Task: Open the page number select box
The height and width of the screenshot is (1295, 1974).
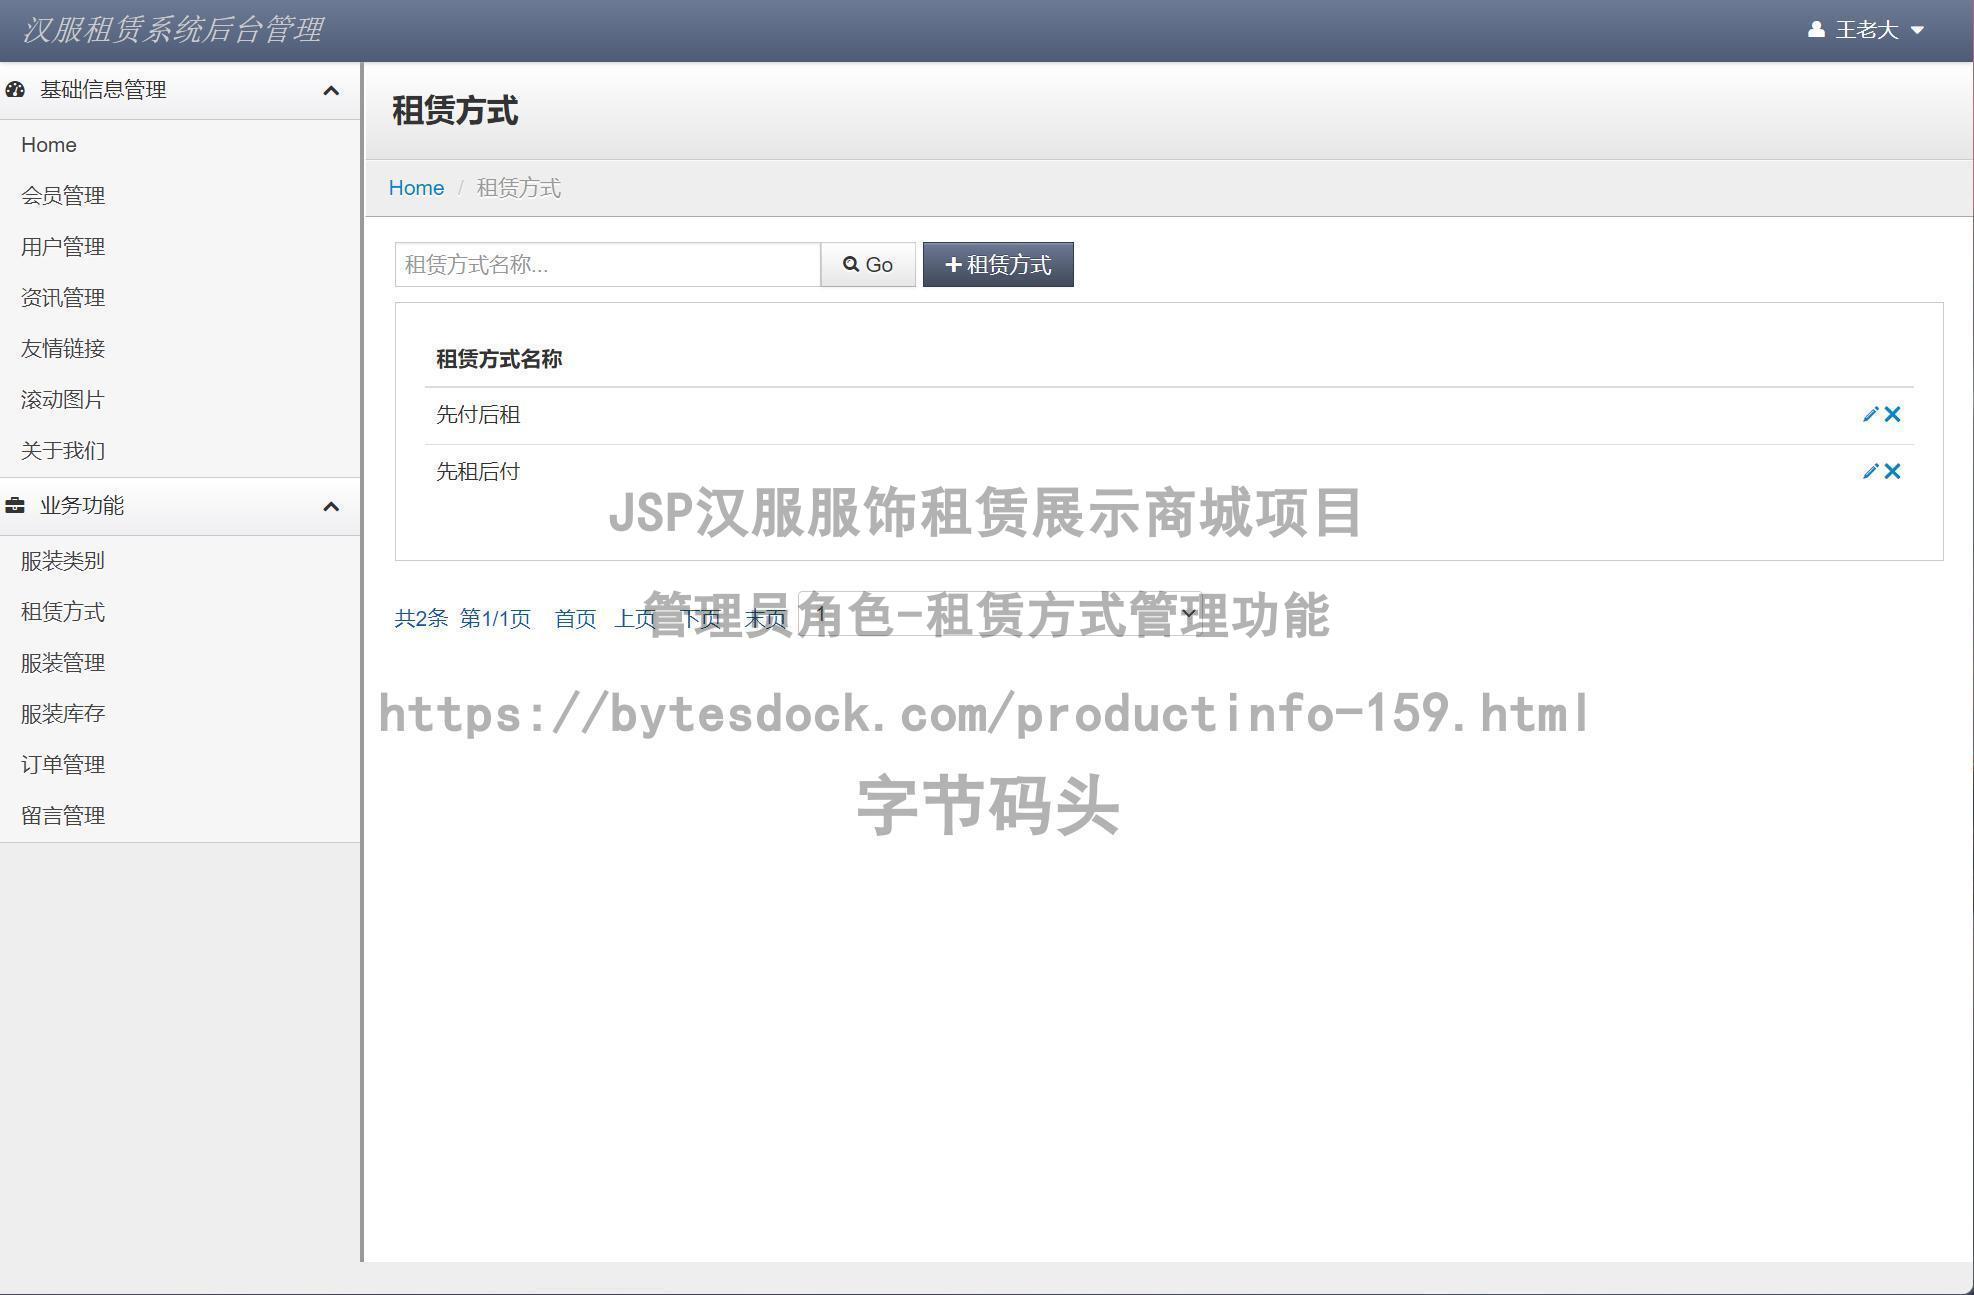Action: pyautogui.click(x=1000, y=614)
